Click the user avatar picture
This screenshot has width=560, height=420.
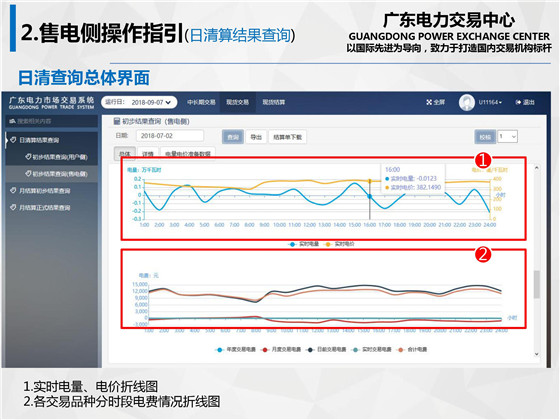(x=466, y=102)
